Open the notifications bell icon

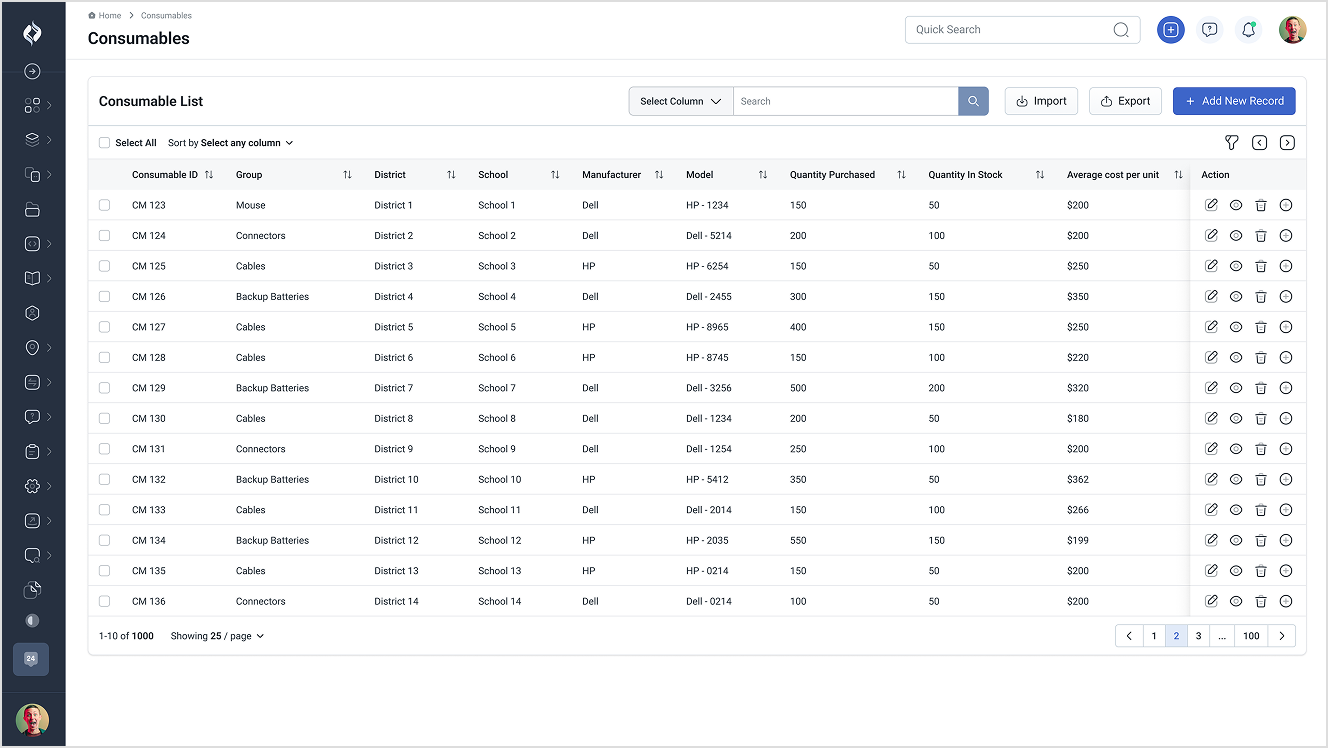click(1248, 30)
